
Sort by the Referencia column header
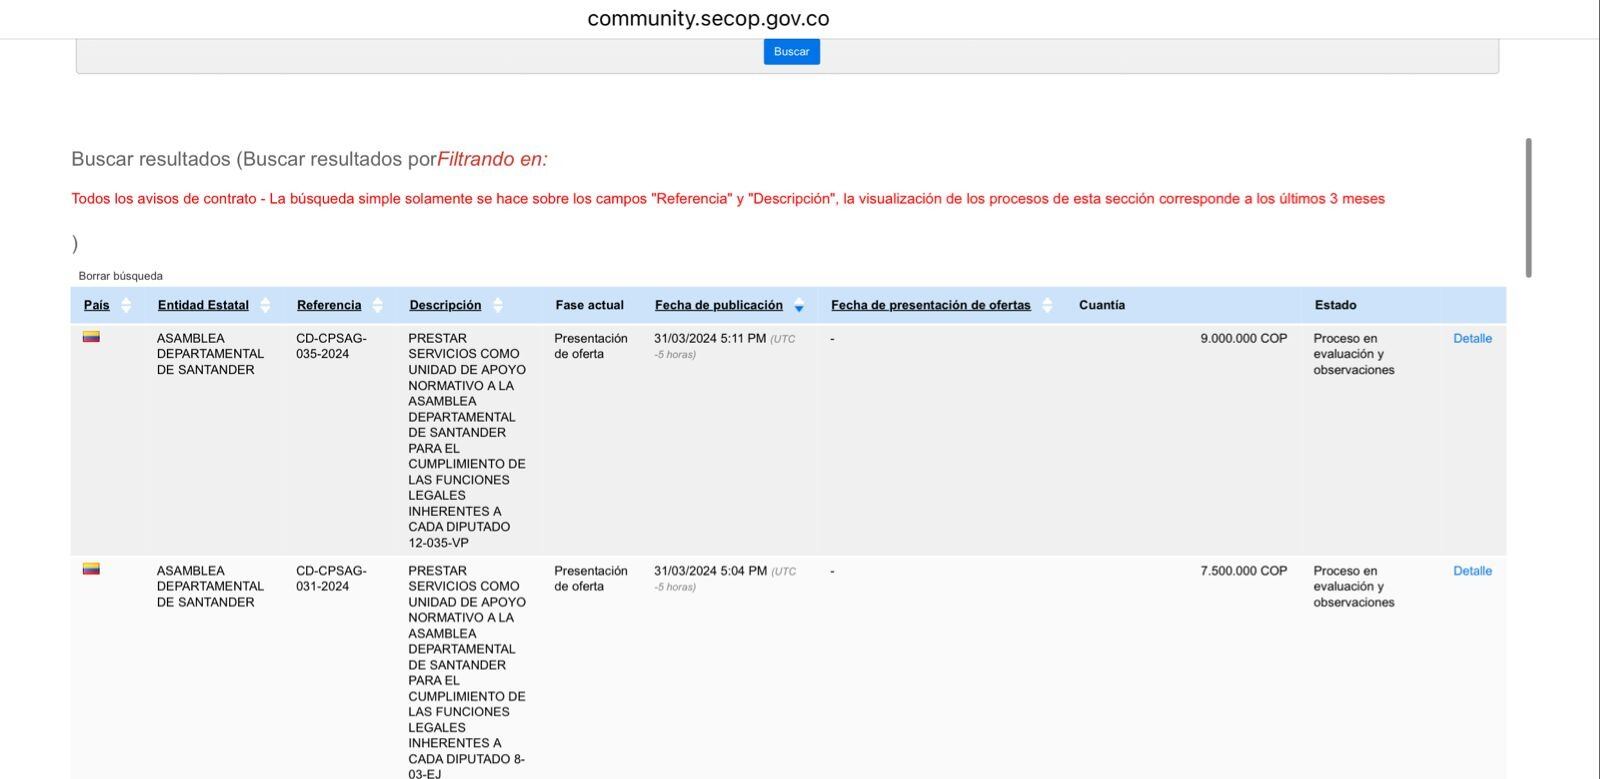tap(329, 305)
